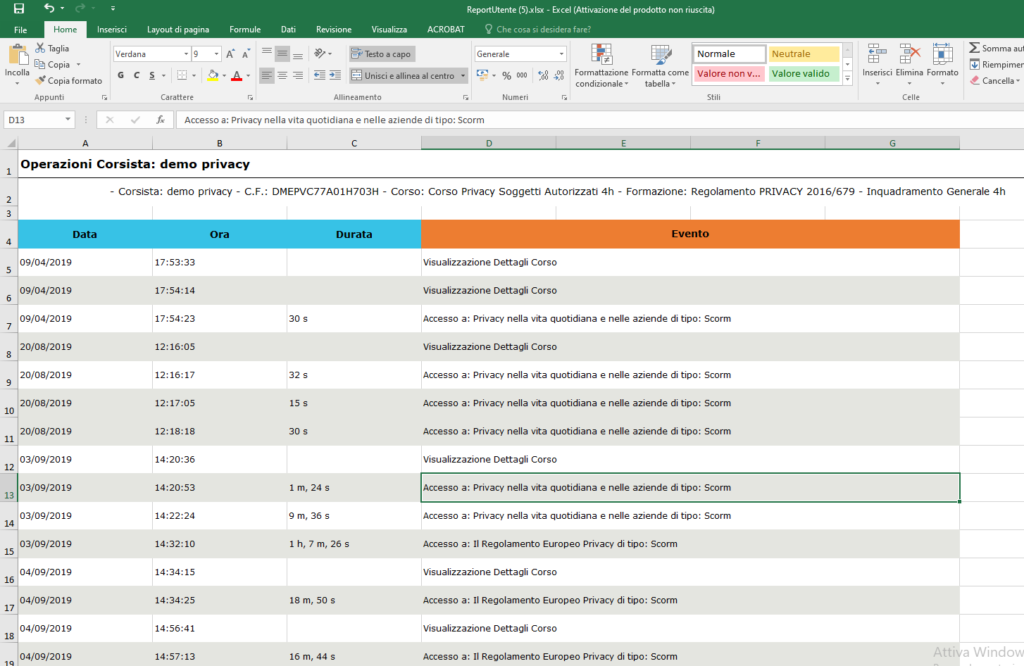
Task: Open the font size 9 dropdown
Action: pyautogui.click(x=217, y=54)
